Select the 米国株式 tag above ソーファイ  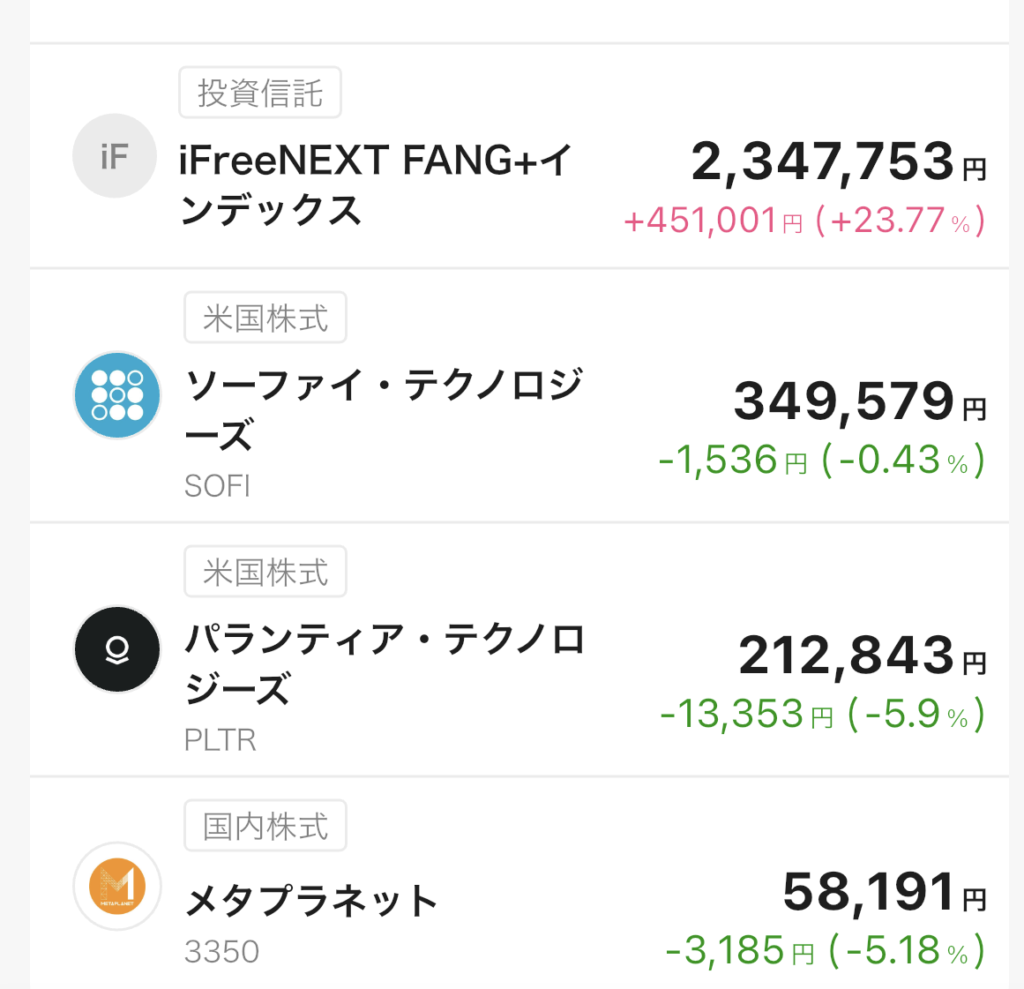point(265,318)
